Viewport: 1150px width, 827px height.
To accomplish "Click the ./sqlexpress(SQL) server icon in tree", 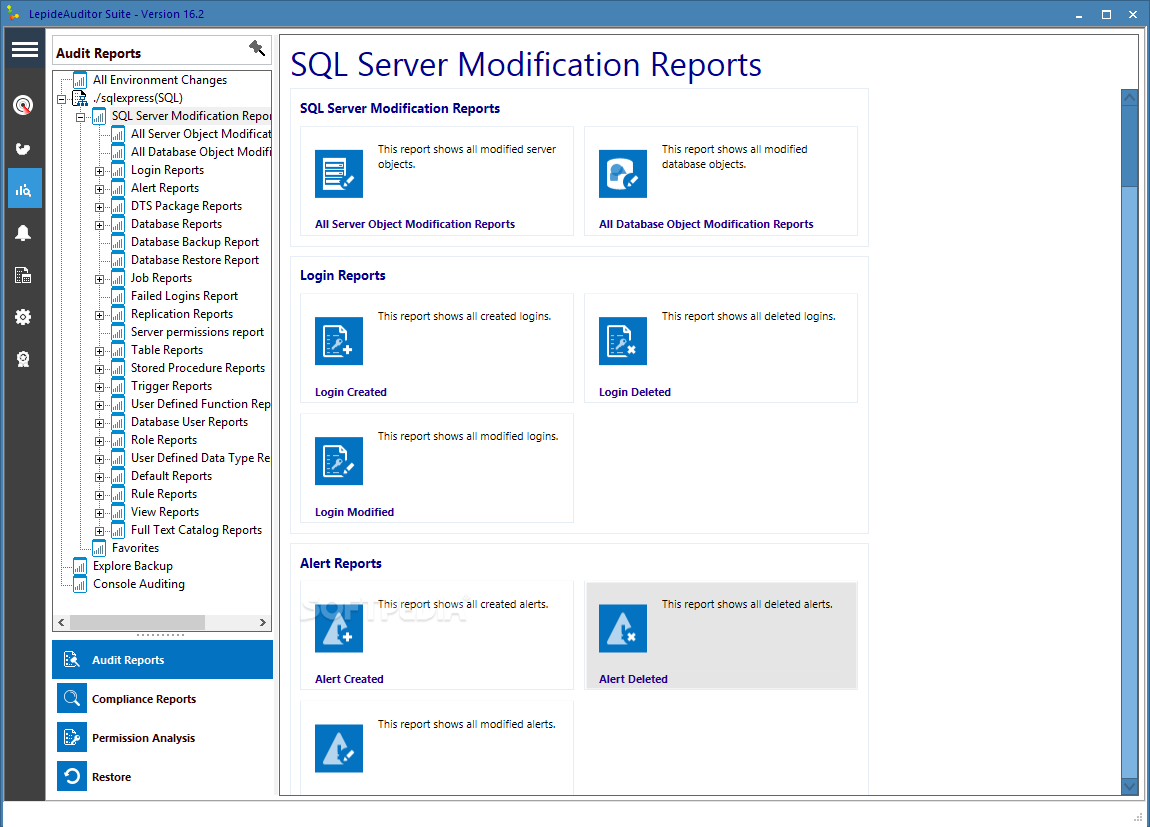I will click(80, 98).
